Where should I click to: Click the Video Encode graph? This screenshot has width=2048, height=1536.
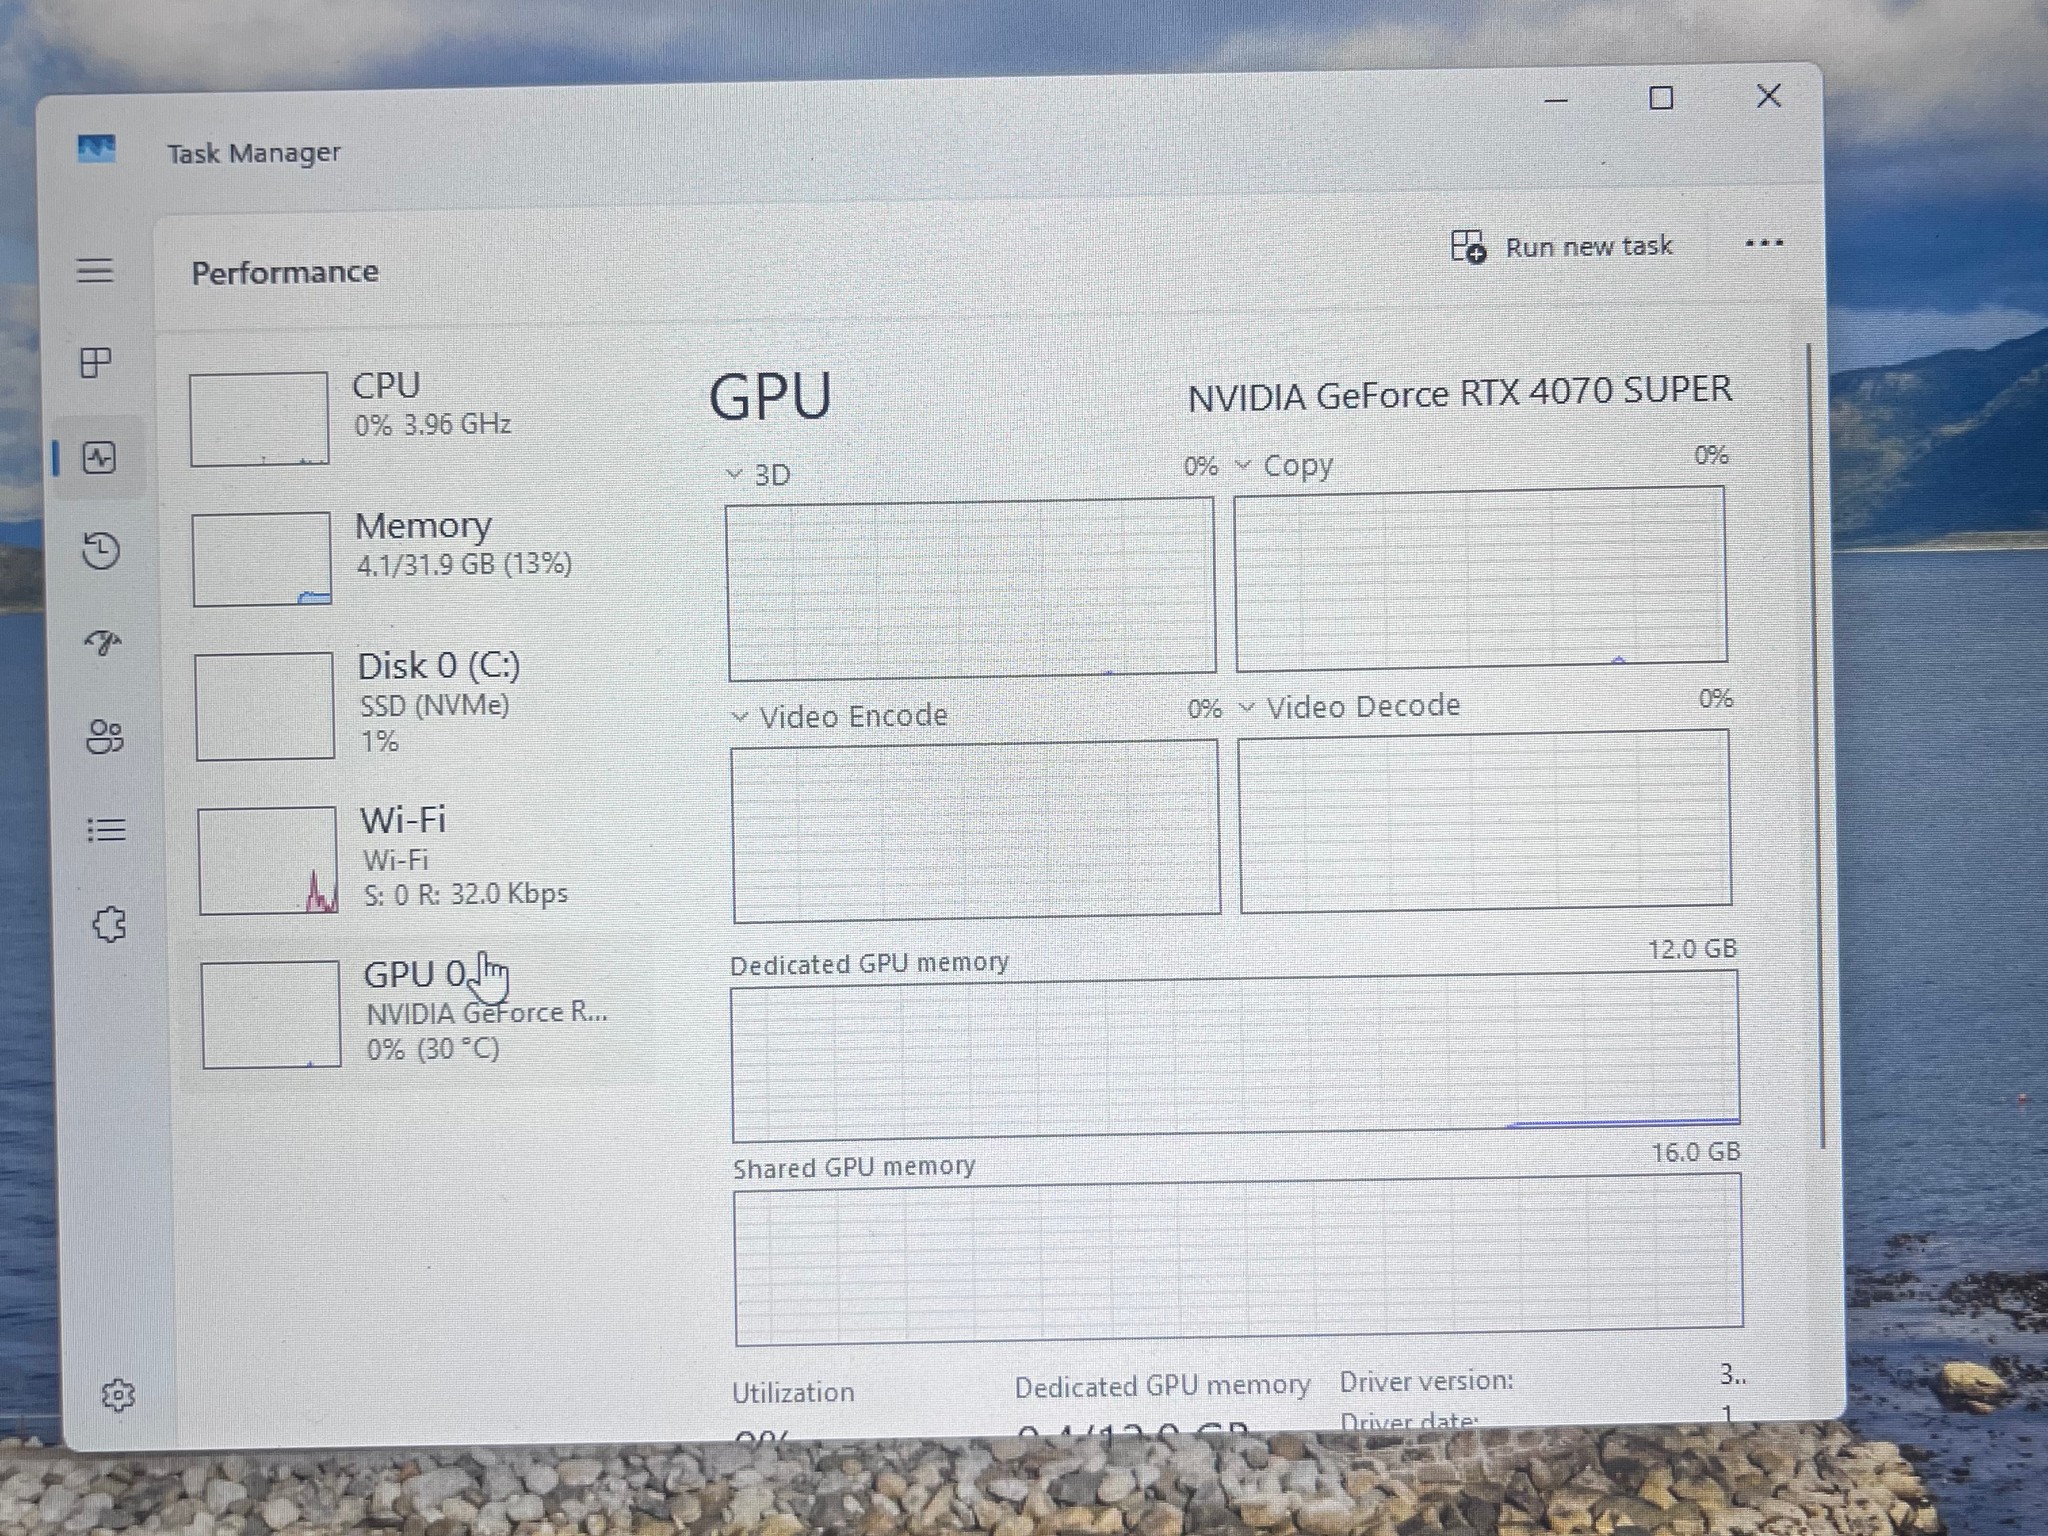[976, 831]
